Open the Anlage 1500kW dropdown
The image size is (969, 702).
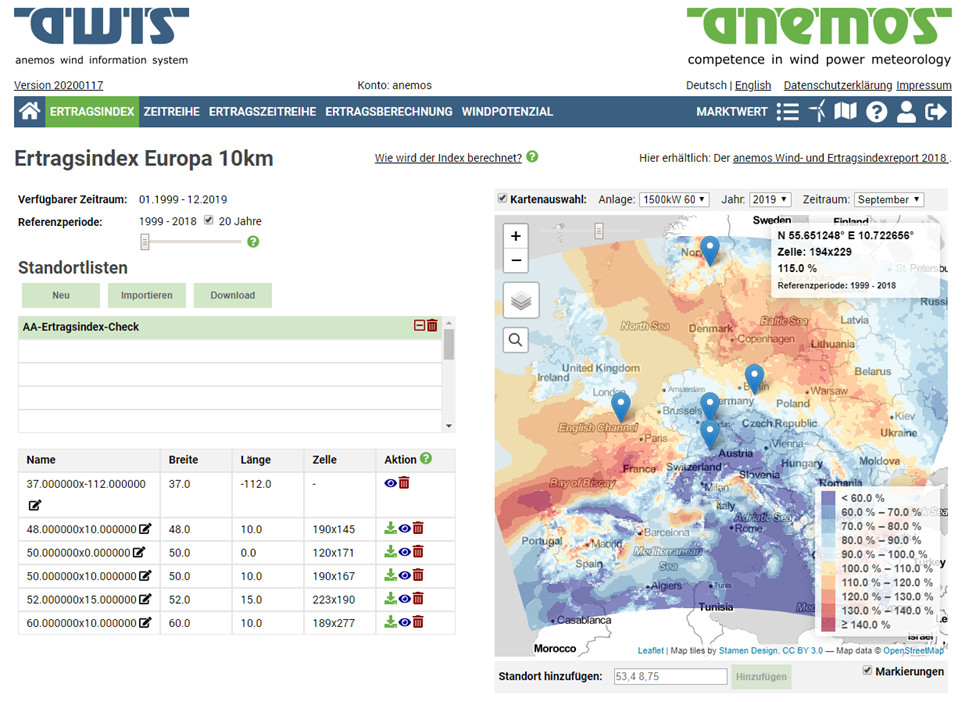pos(674,200)
